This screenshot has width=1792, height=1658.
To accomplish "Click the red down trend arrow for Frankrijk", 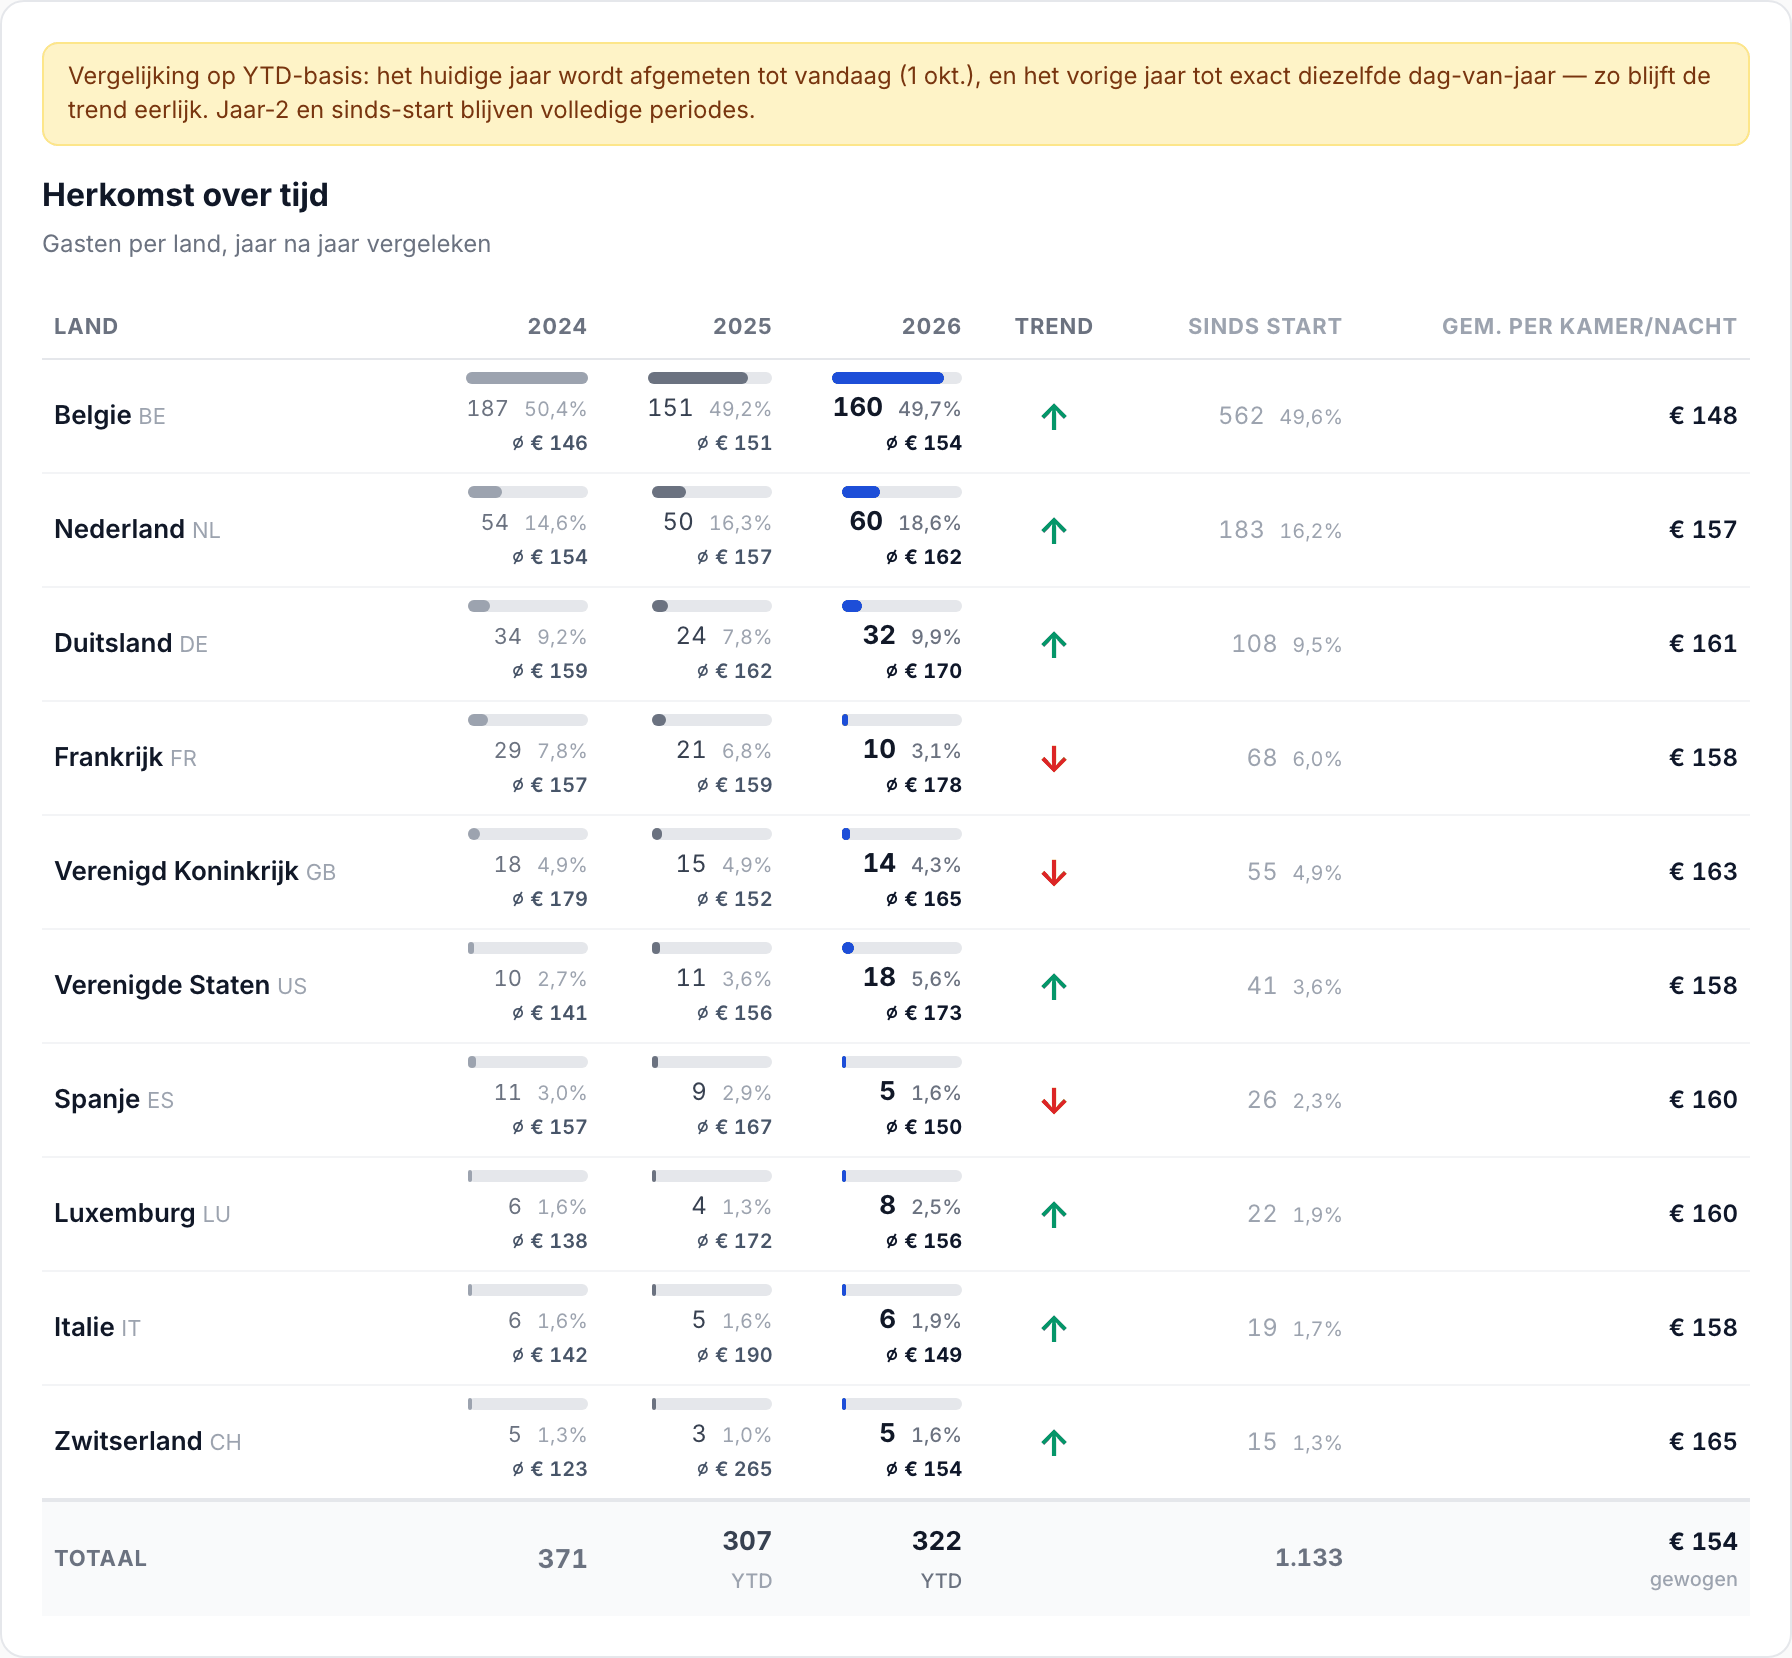I will click(x=1054, y=759).
